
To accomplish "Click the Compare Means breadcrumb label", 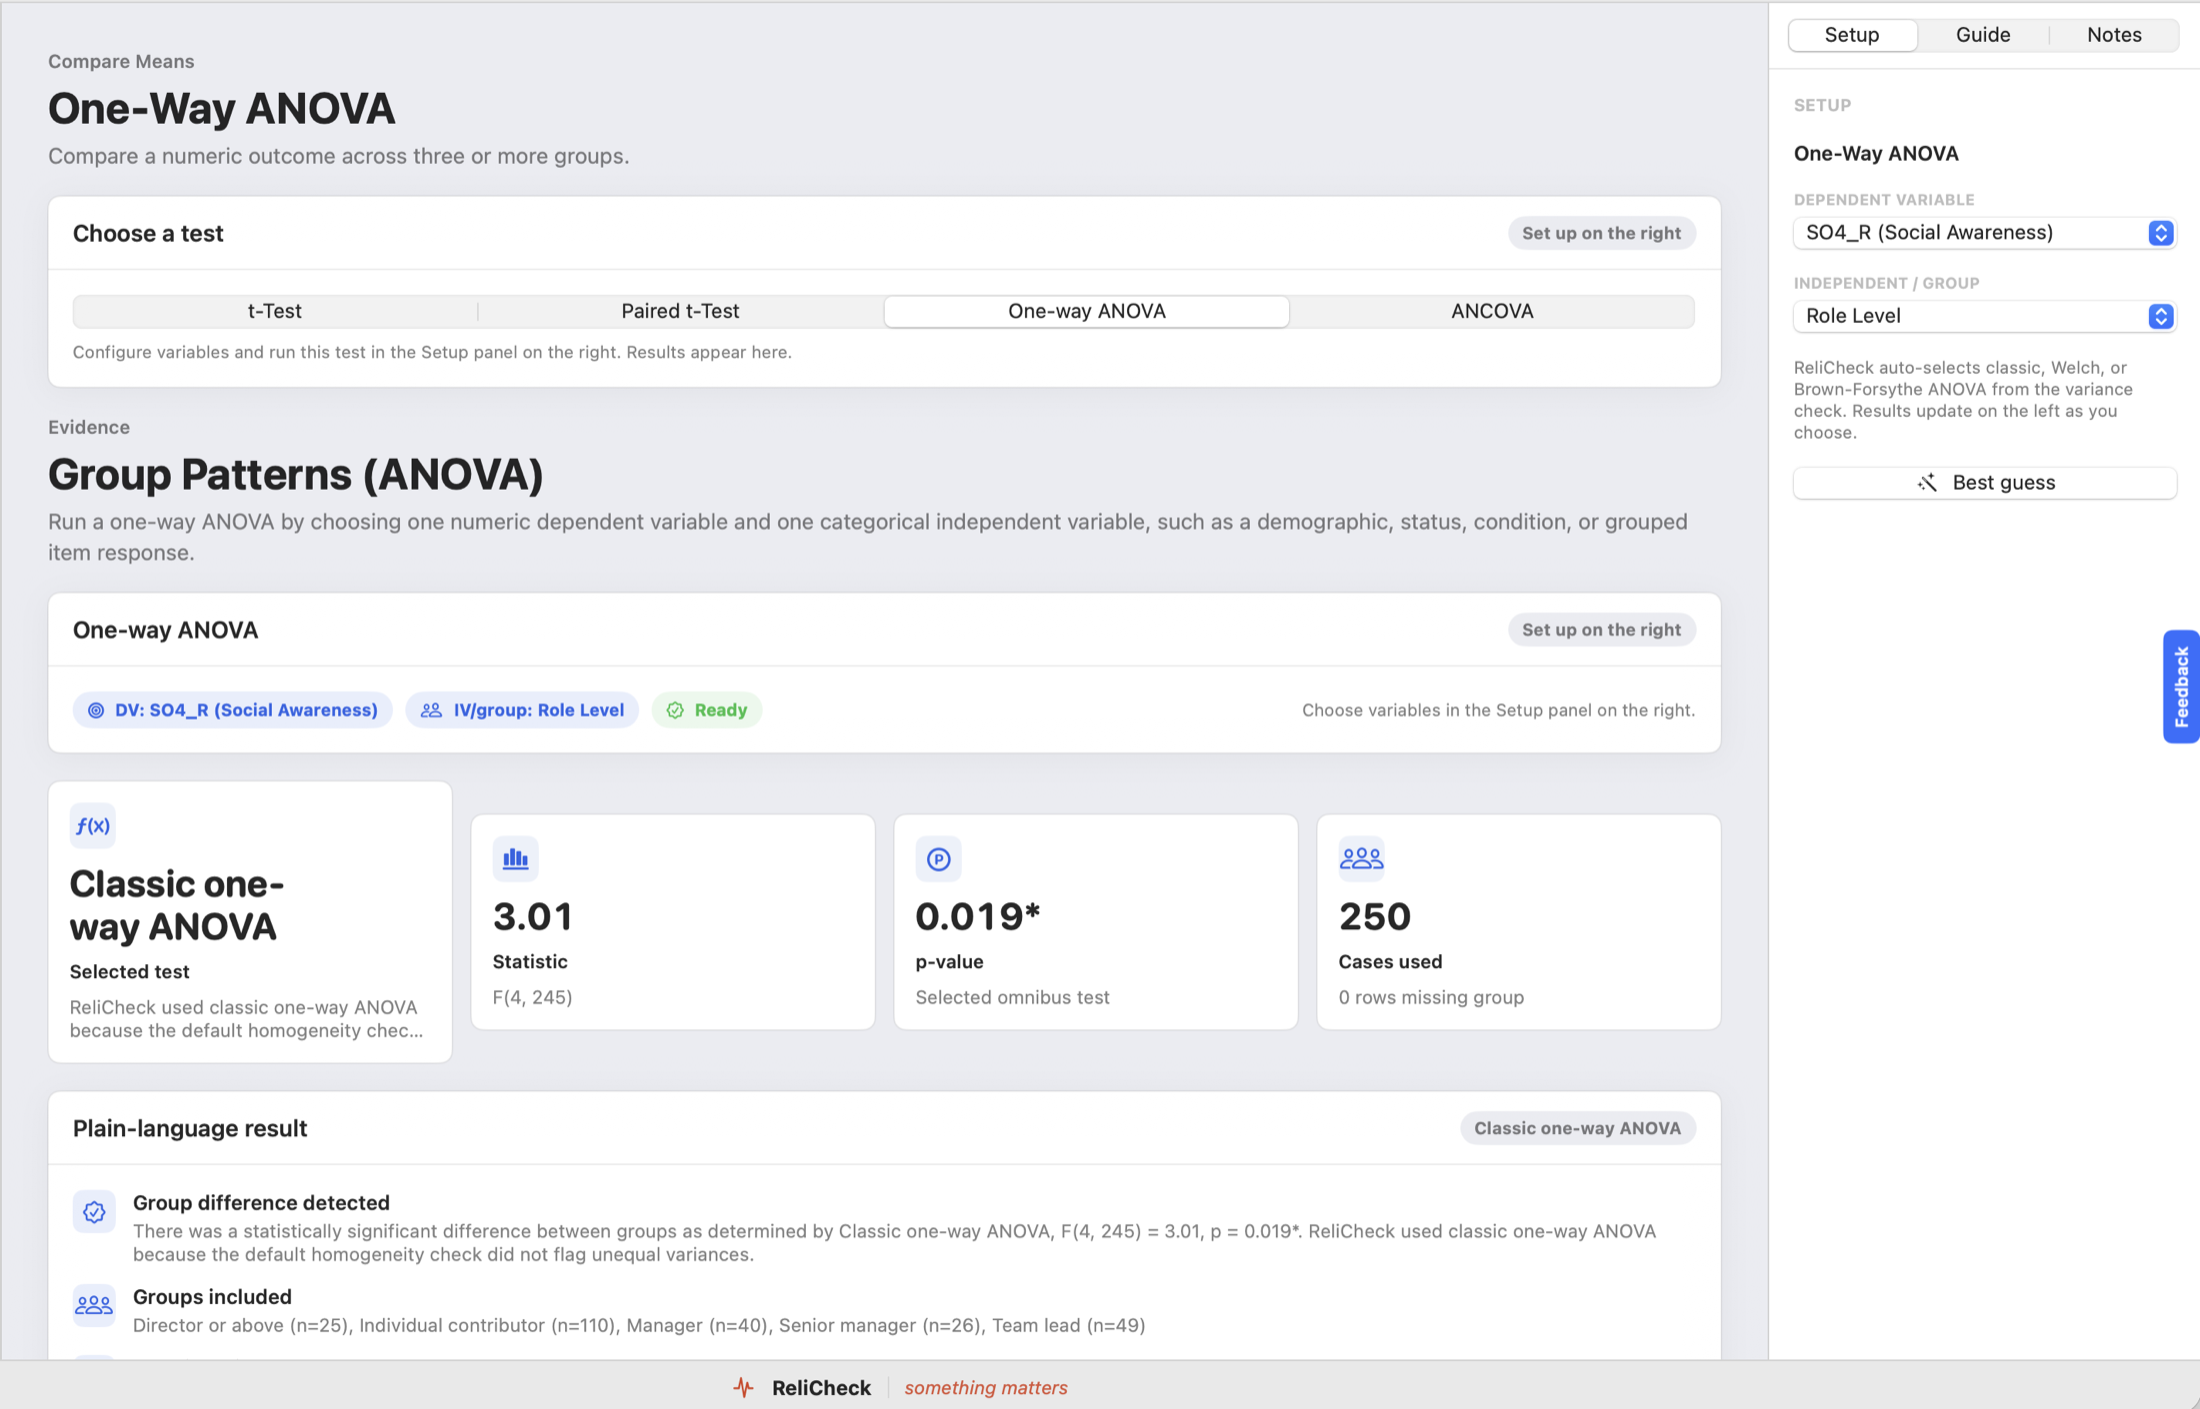I will coord(121,61).
